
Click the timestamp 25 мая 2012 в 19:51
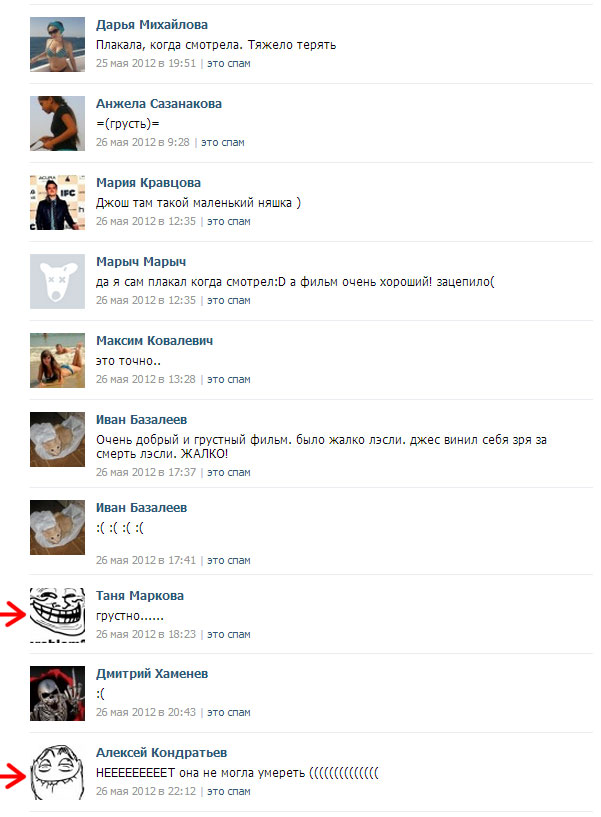(146, 64)
